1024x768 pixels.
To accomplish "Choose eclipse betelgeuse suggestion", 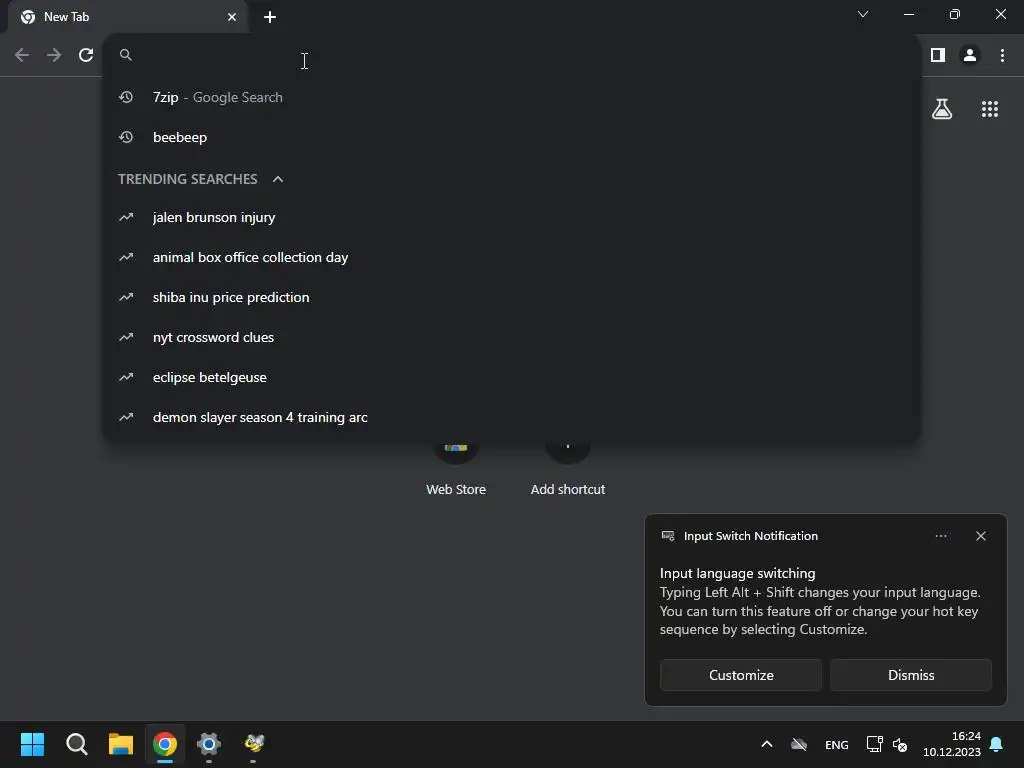I will tap(513, 377).
